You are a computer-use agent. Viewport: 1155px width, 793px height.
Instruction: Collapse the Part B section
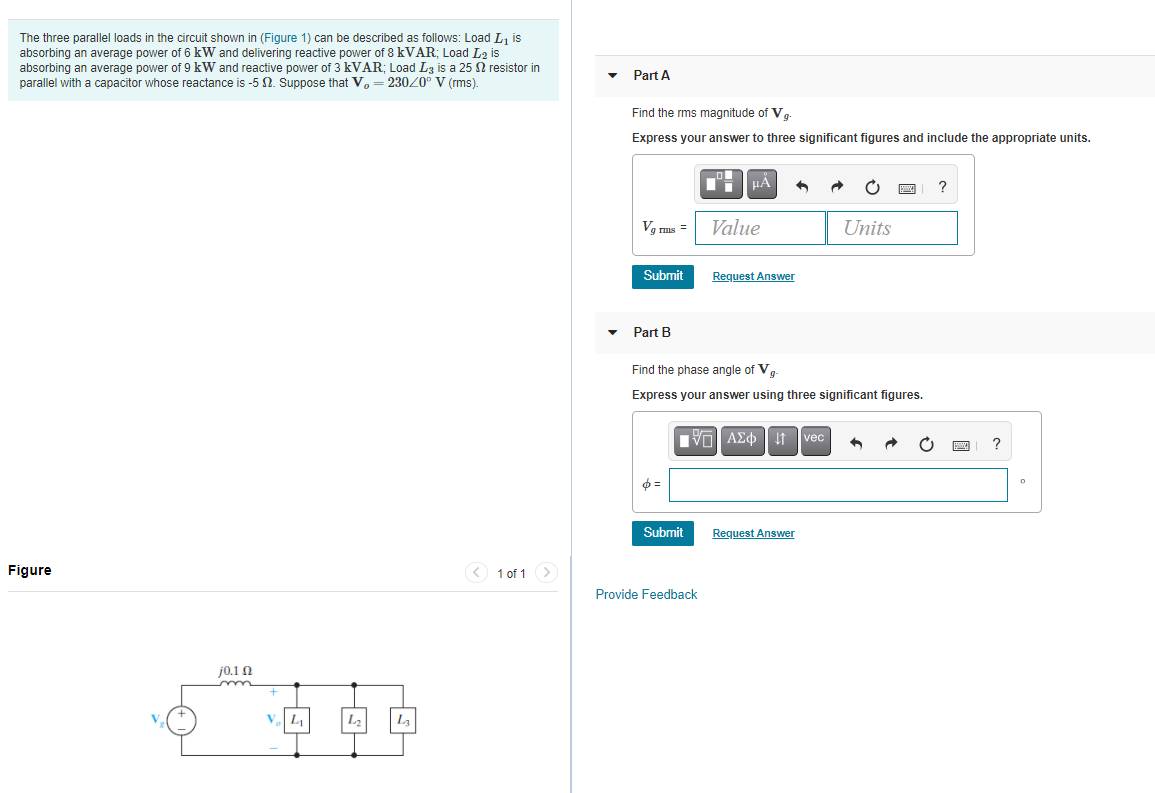point(612,332)
